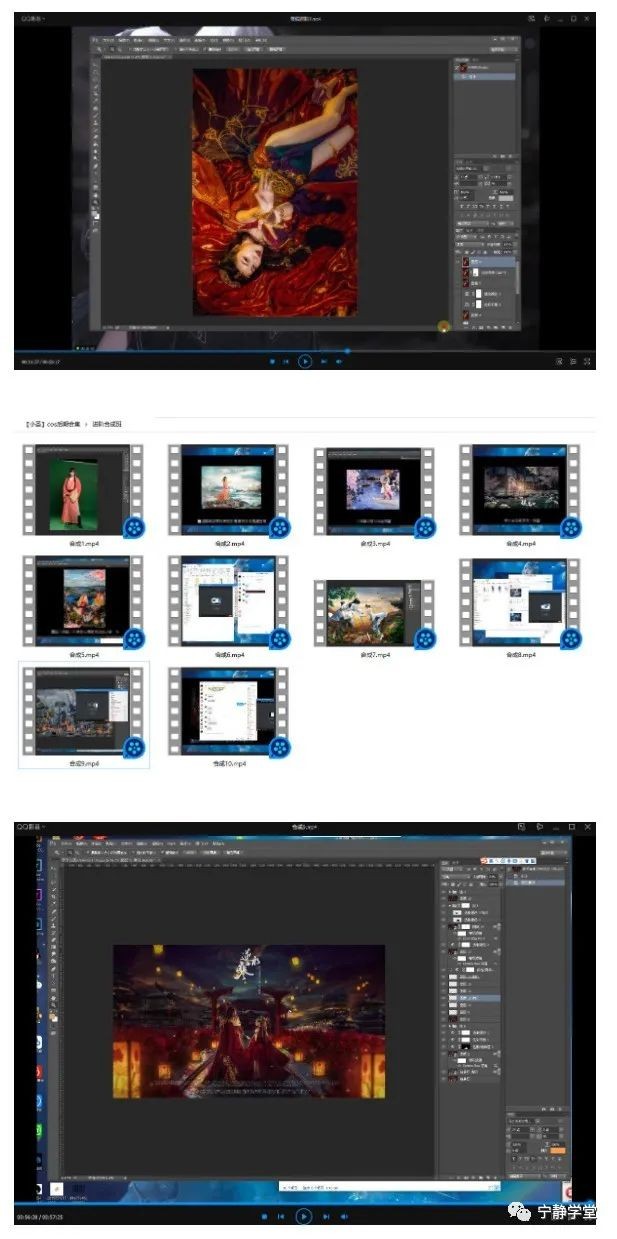Screen dimensions: 617x1239
Task: Navigate to 【小蓝】cos后期全集 breadcrumb folder
Action: coord(52,424)
